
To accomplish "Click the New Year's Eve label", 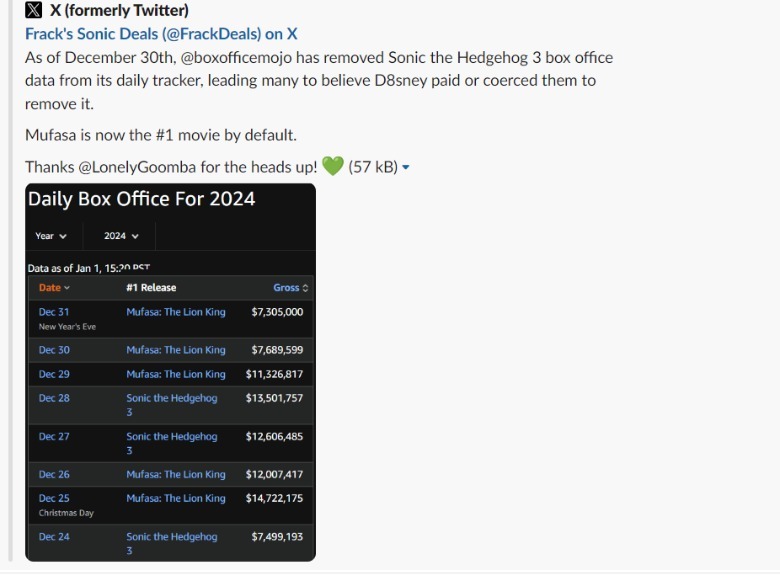I will click(67, 327).
